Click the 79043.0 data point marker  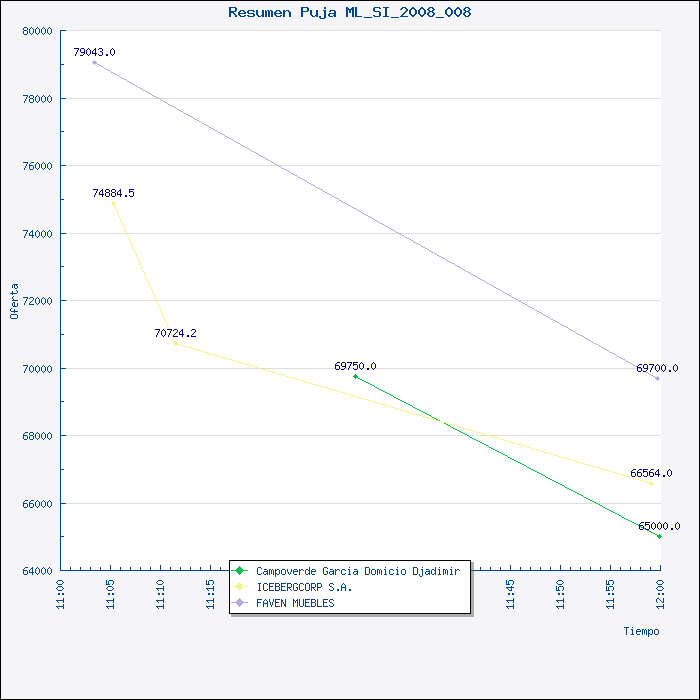pos(94,62)
